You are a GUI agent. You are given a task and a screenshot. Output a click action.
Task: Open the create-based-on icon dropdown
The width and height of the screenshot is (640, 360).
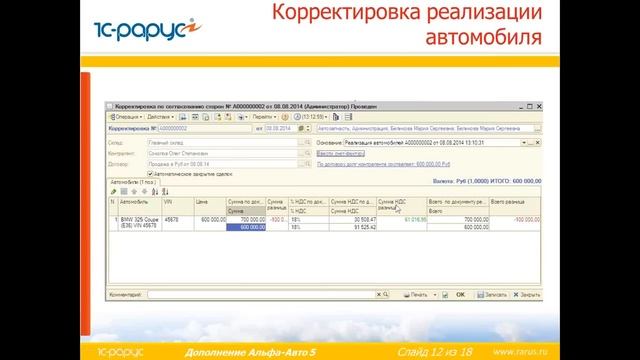[242, 117]
